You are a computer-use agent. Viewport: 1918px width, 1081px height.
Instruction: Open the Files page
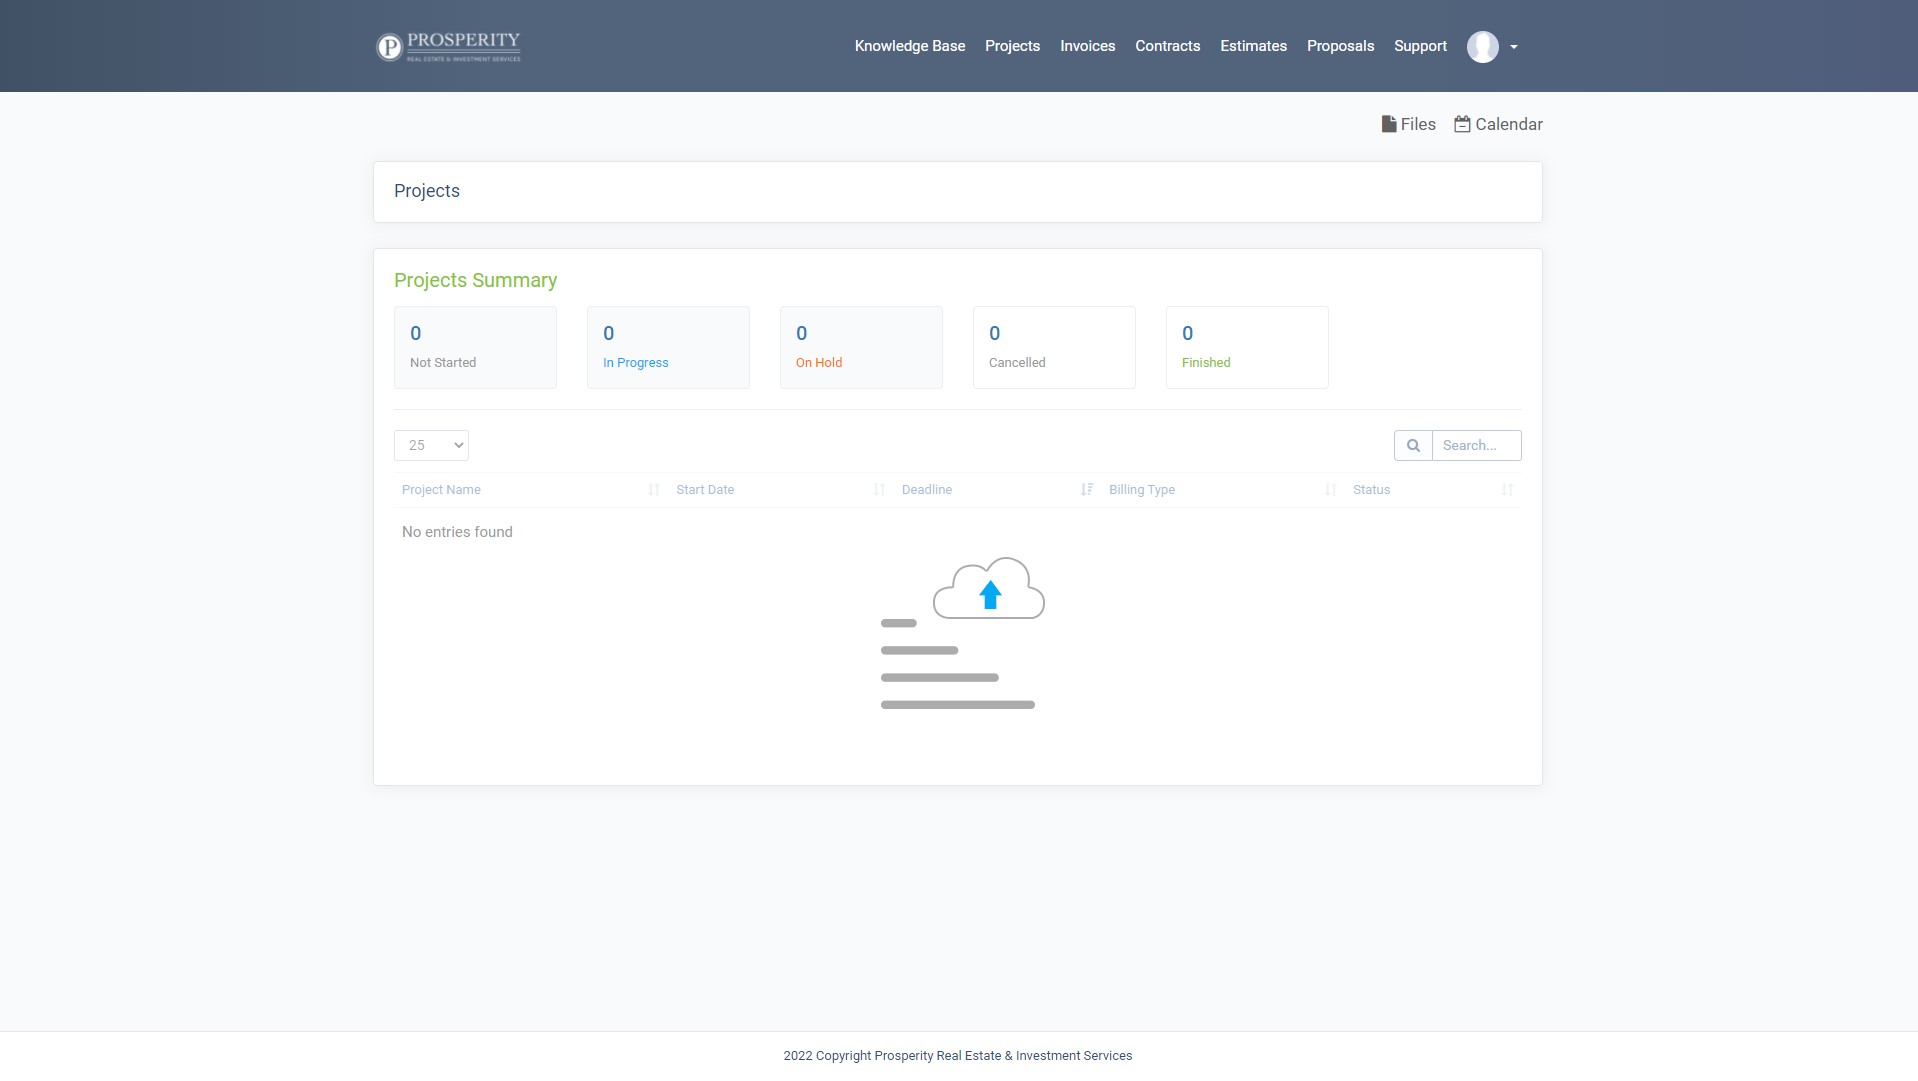point(1408,124)
